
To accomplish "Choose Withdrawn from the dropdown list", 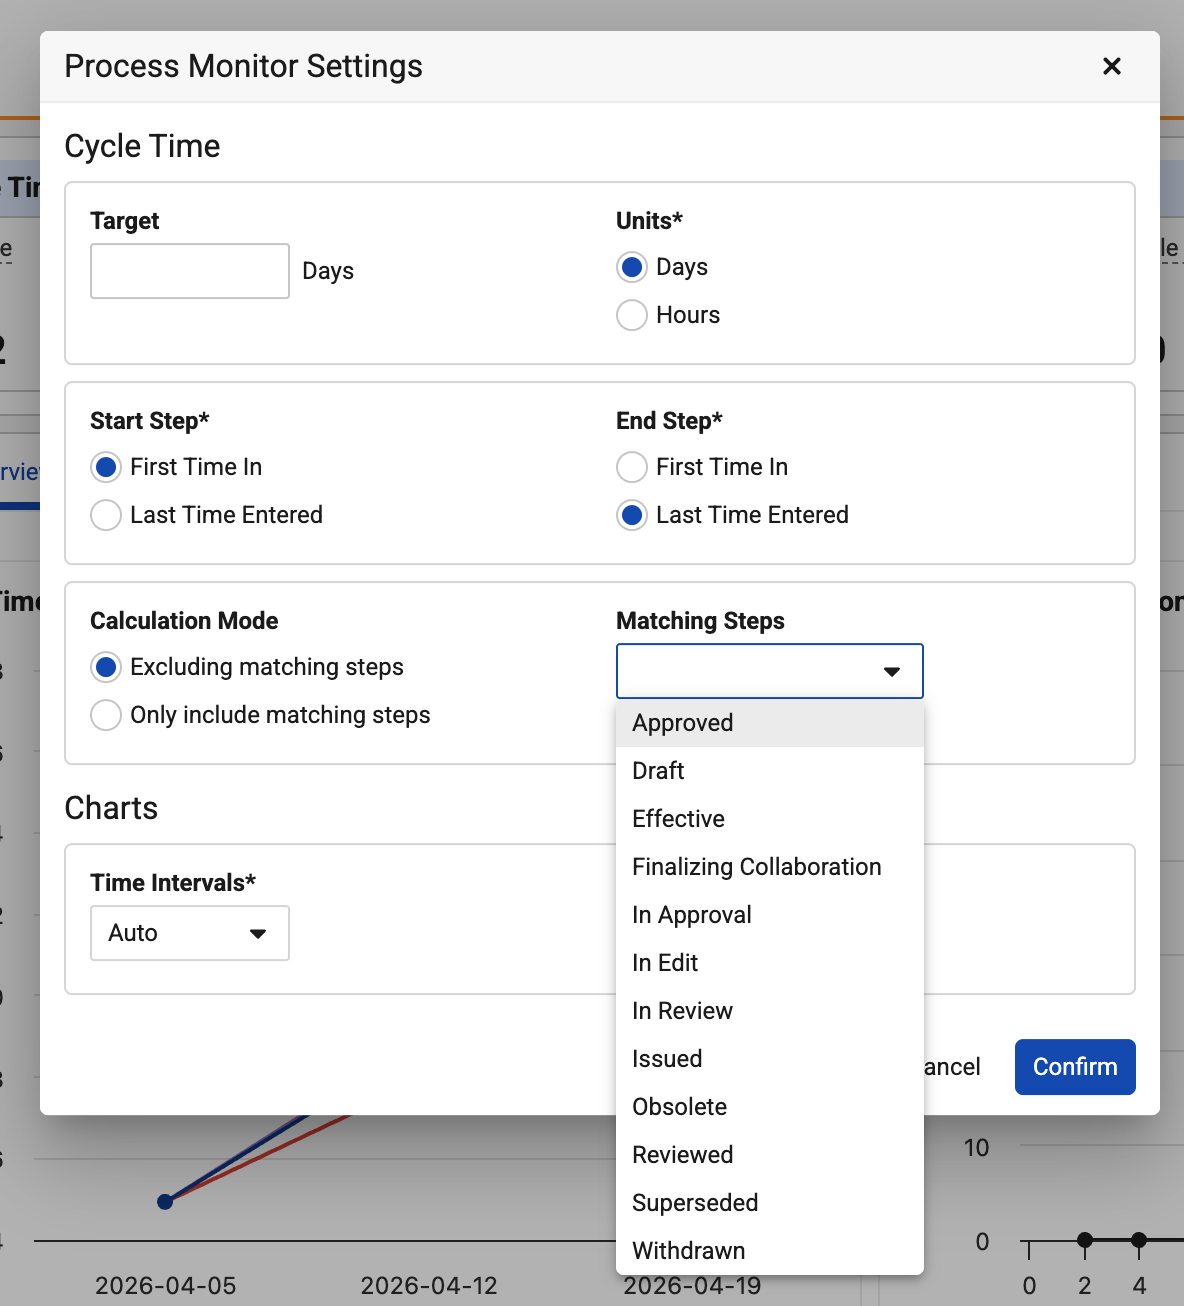I will [x=770, y=1251].
